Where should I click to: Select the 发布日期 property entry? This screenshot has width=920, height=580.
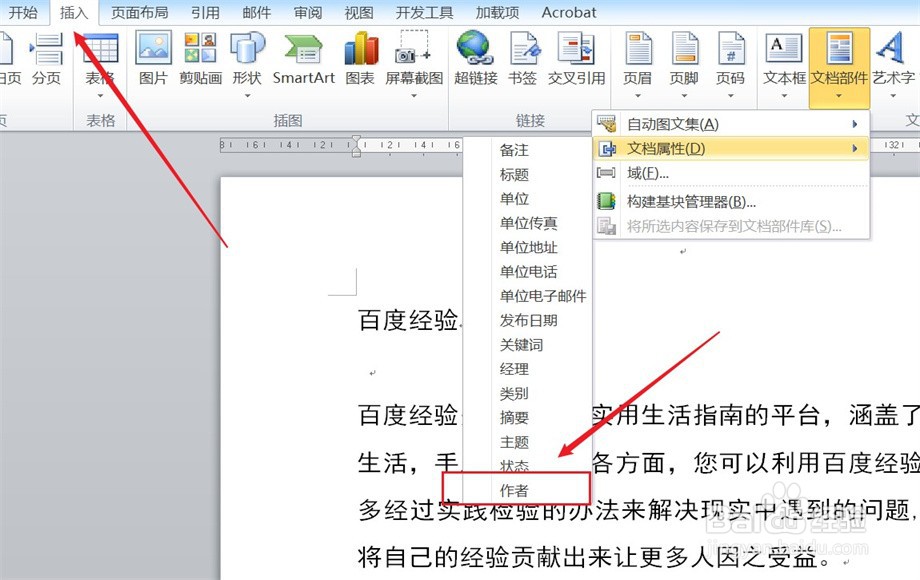[x=527, y=320]
